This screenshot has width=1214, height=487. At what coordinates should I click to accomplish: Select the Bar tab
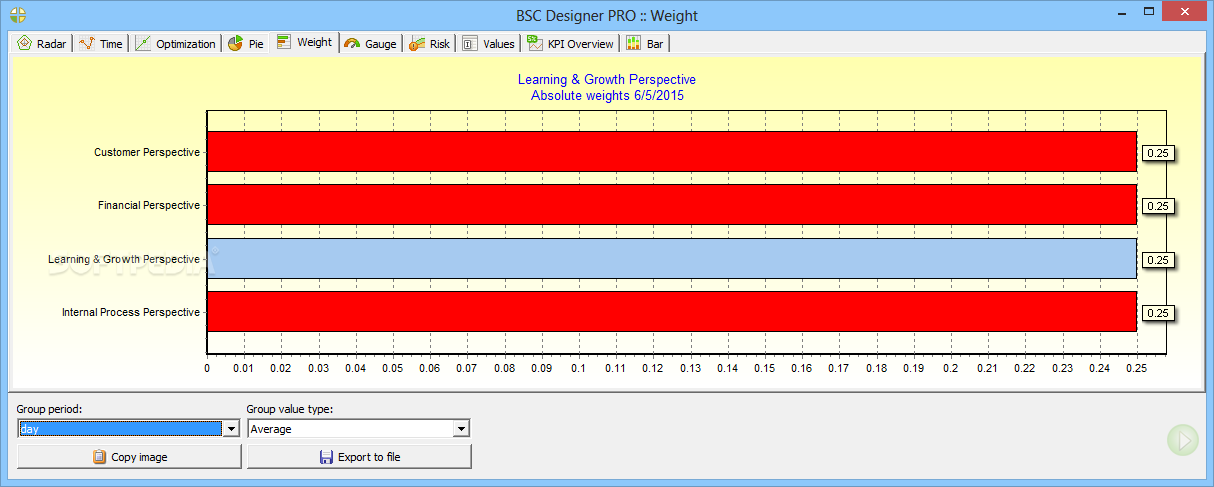[x=645, y=43]
